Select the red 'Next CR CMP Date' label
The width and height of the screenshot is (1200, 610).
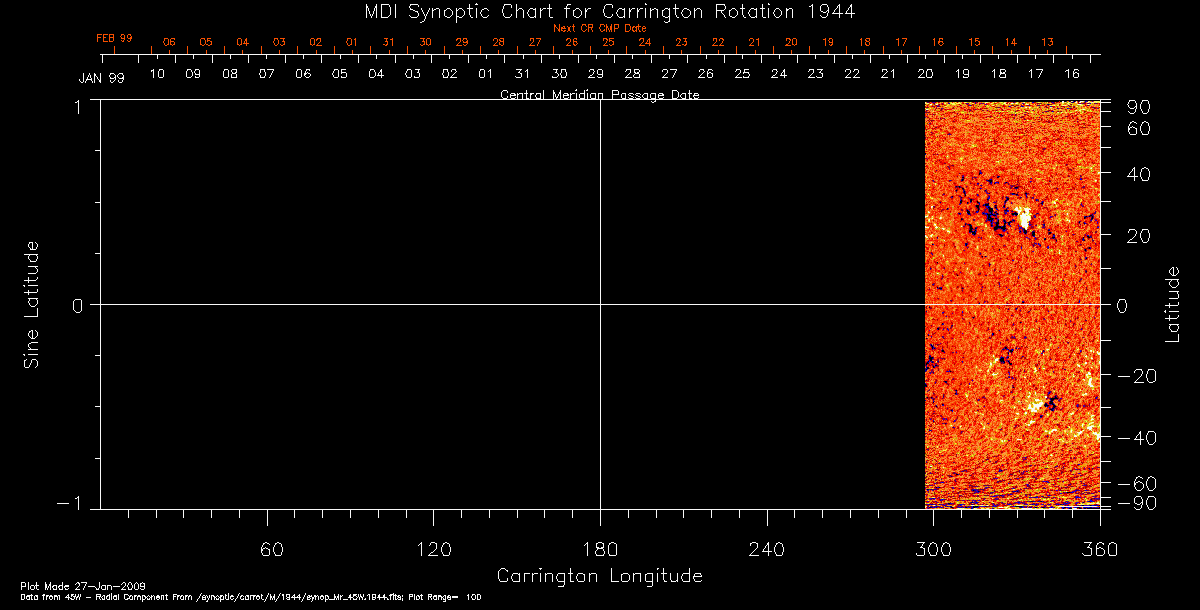point(600,28)
